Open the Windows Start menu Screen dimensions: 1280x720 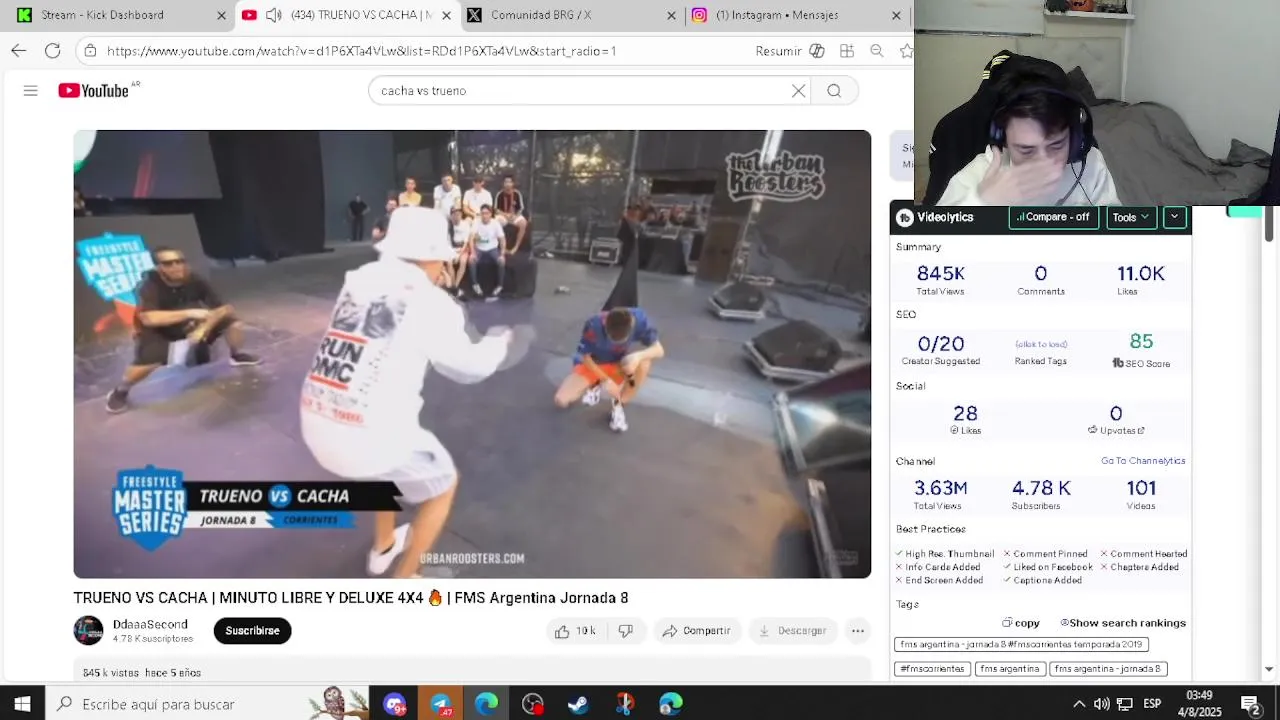[x=22, y=704]
